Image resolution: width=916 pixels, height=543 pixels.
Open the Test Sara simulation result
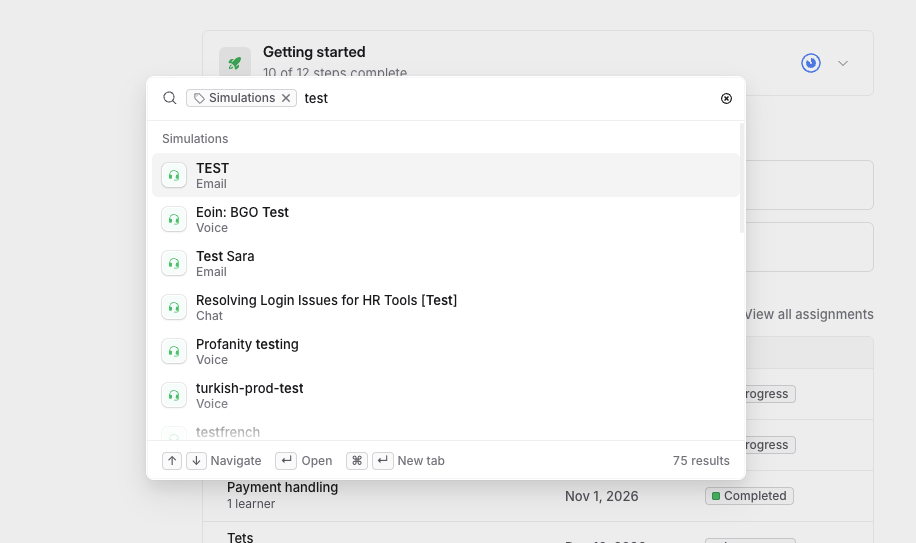pyautogui.click(x=446, y=263)
